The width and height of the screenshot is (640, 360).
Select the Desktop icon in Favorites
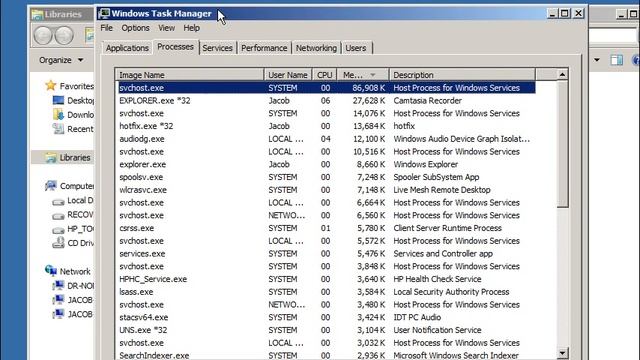click(x=58, y=100)
